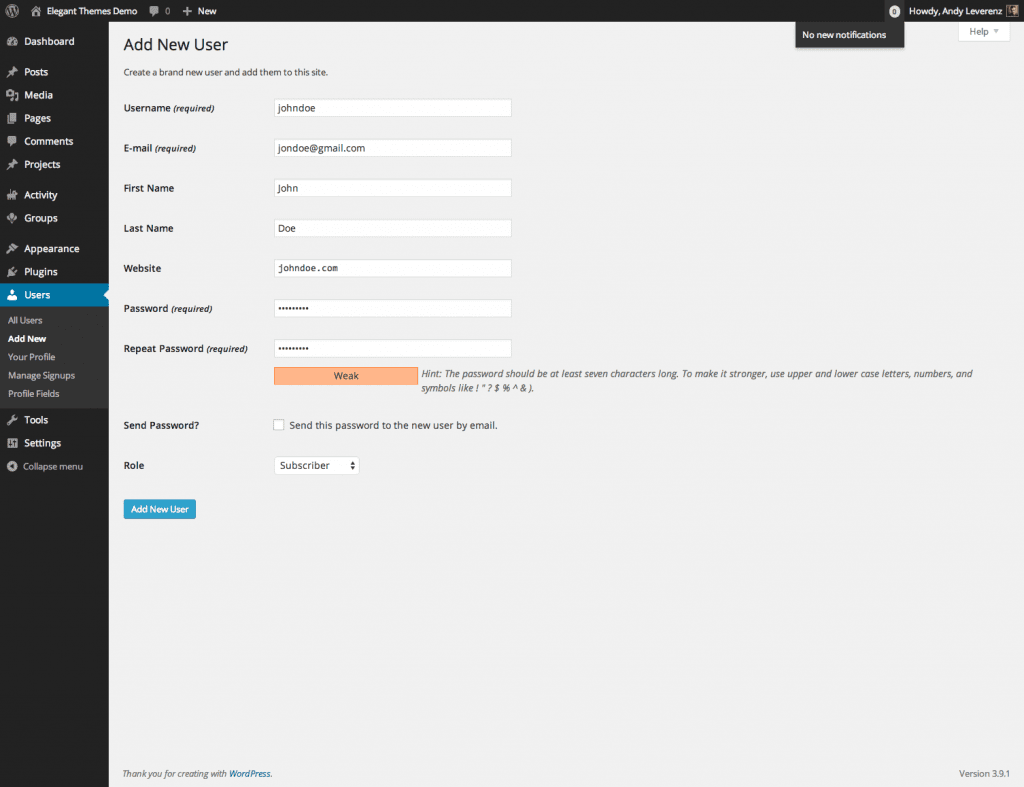This screenshot has width=1024, height=787.
Task: Open the Role dropdown showing Subscriber
Action: click(x=316, y=466)
